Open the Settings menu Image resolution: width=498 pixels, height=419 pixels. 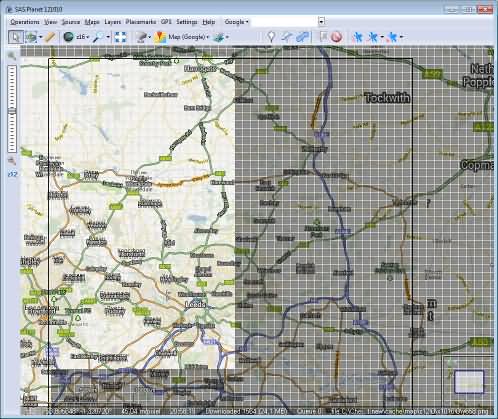tap(187, 22)
